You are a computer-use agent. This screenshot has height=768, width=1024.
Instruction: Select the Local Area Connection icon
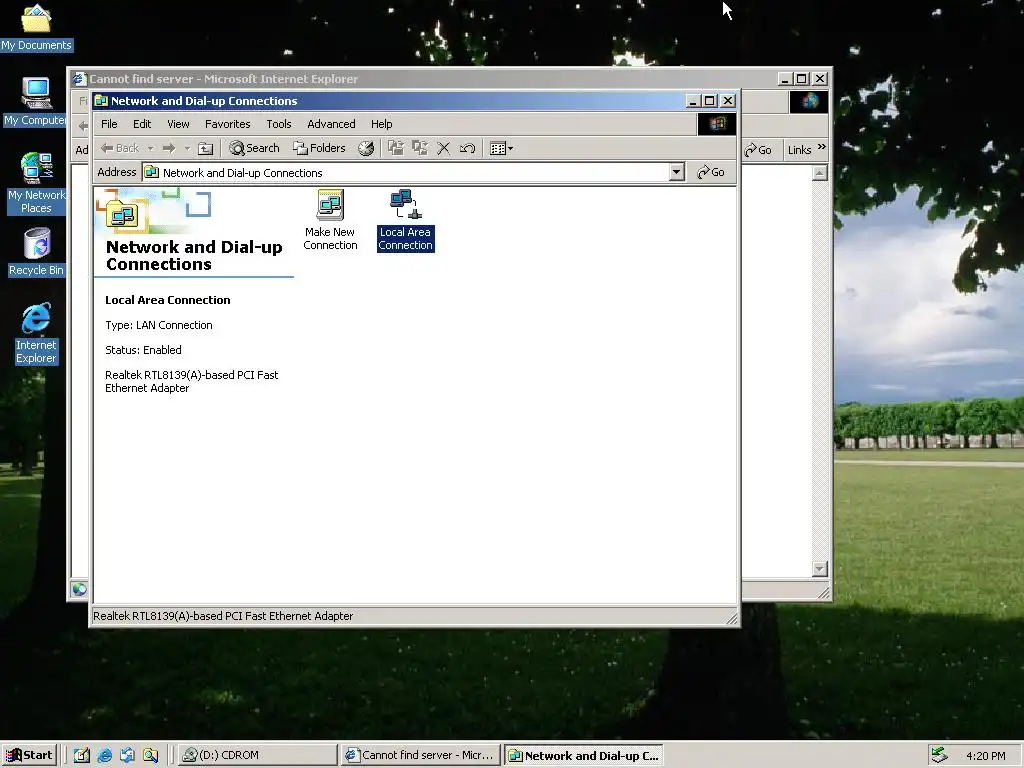406,220
